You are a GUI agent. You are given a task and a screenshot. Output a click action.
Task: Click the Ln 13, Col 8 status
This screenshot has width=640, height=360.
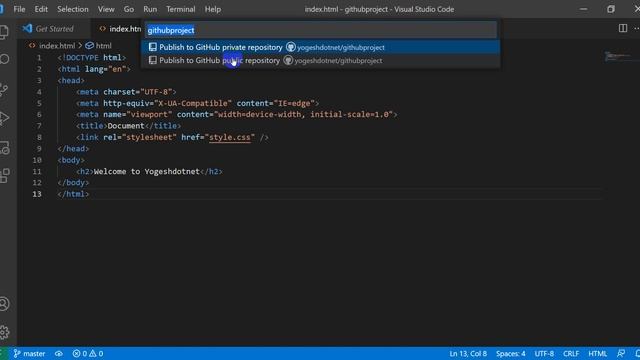(x=468, y=353)
